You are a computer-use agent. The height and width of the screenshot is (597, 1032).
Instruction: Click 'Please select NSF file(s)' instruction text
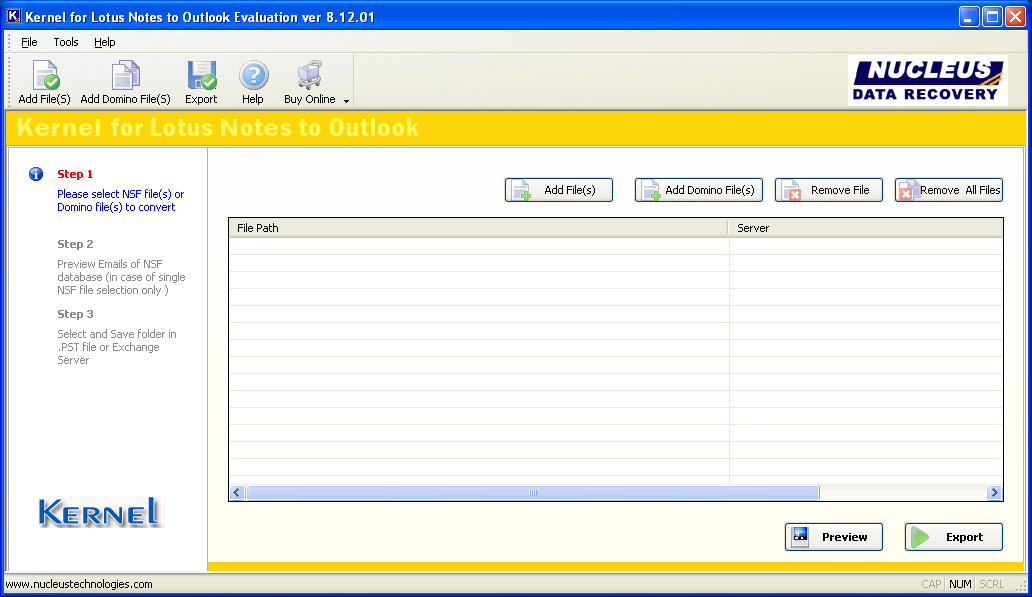120,201
